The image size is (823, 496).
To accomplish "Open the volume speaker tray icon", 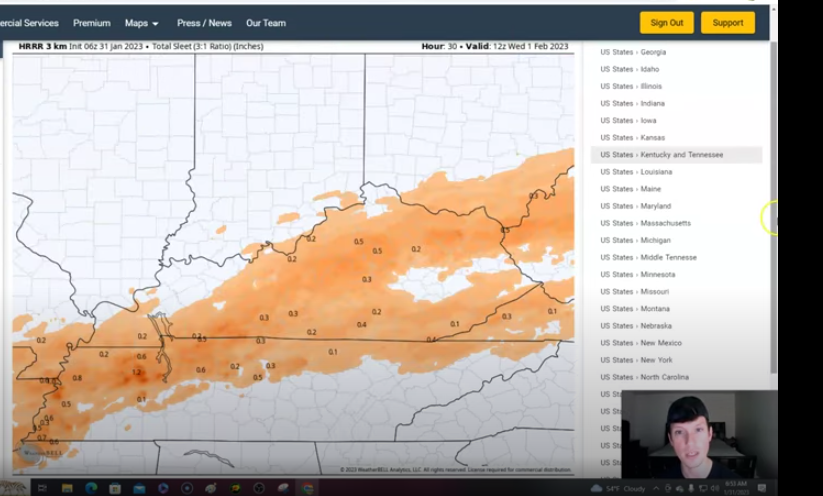I will [x=714, y=489].
